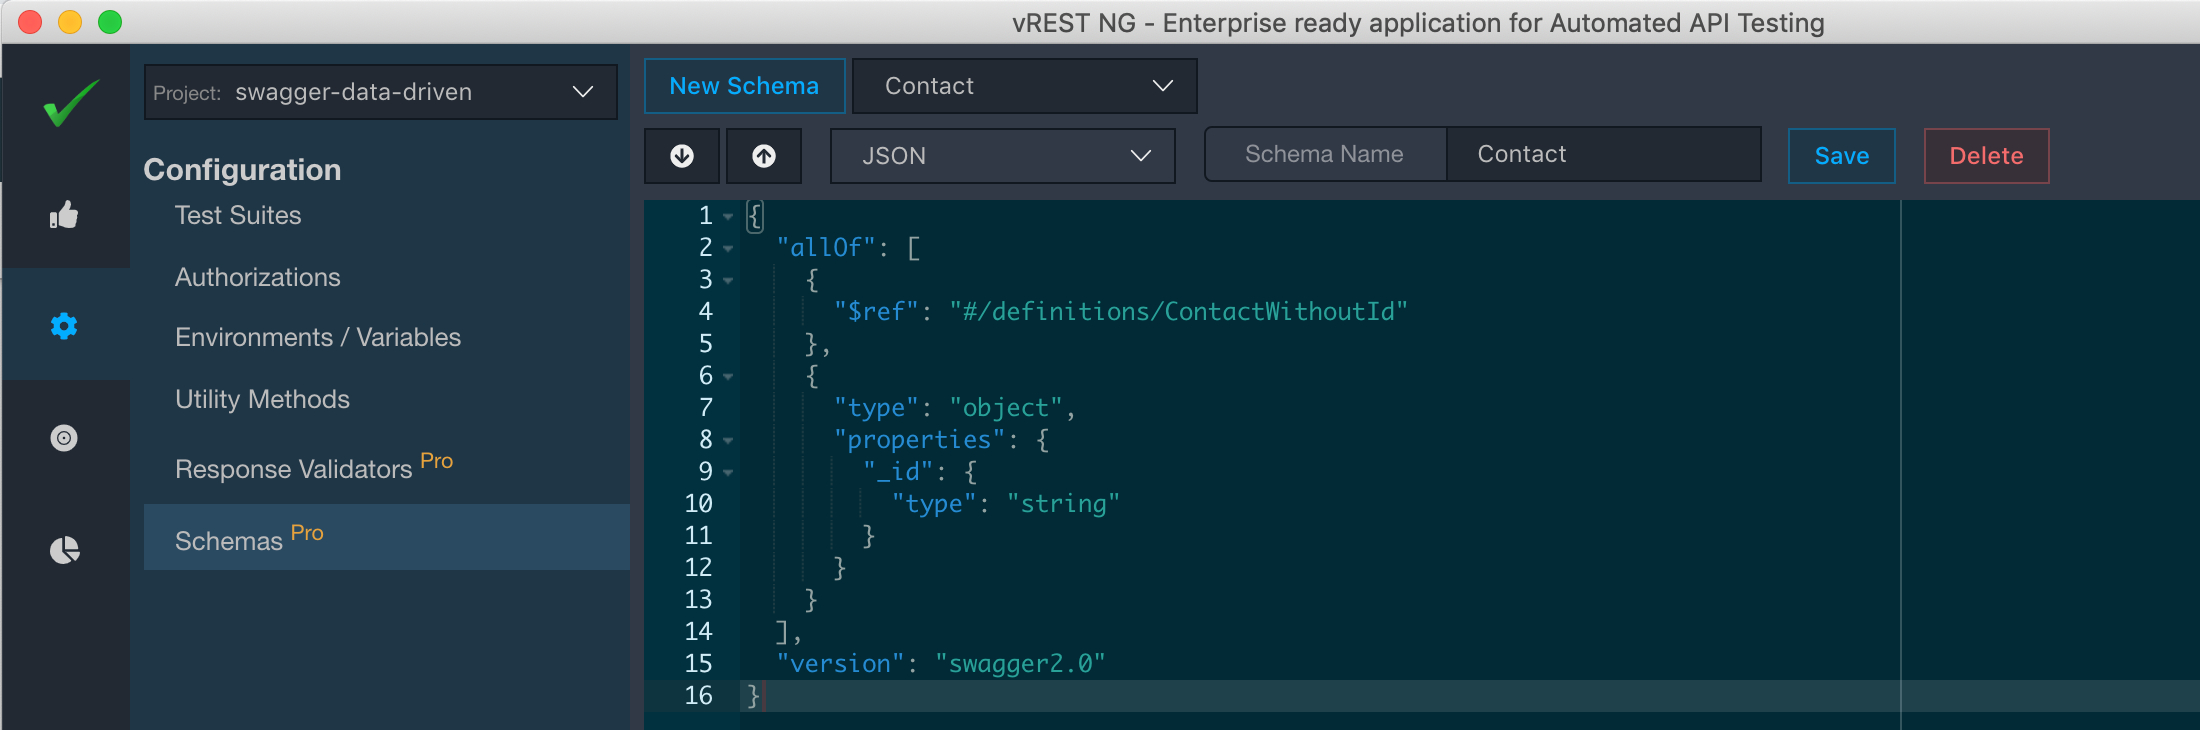Go to Test Suites configuration
The height and width of the screenshot is (730, 2200).
(x=238, y=215)
